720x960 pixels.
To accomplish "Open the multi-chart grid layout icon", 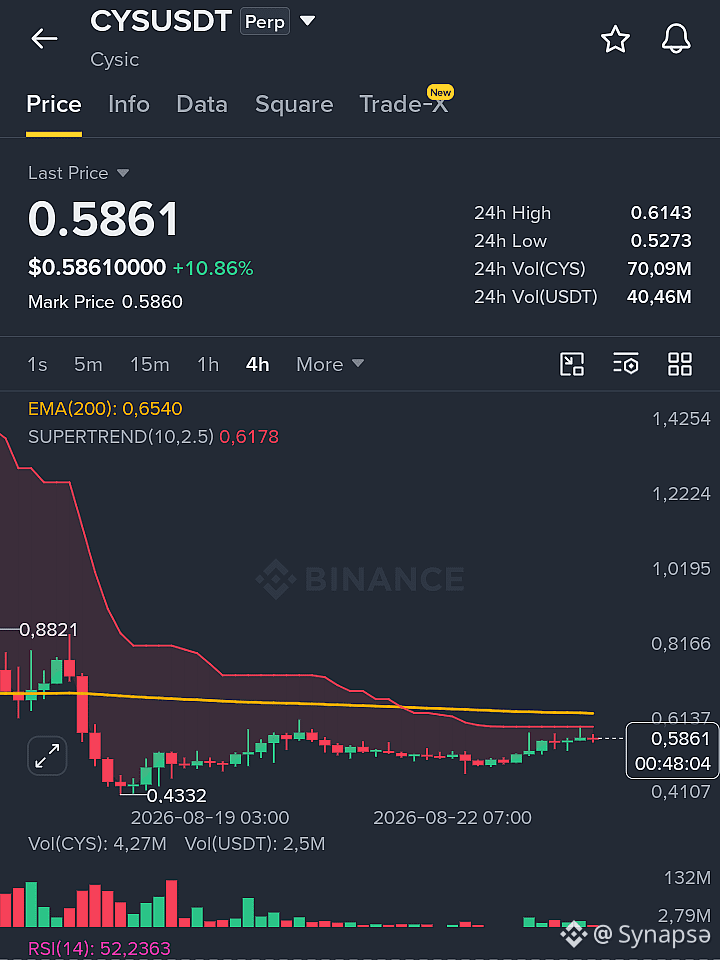I will point(680,364).
